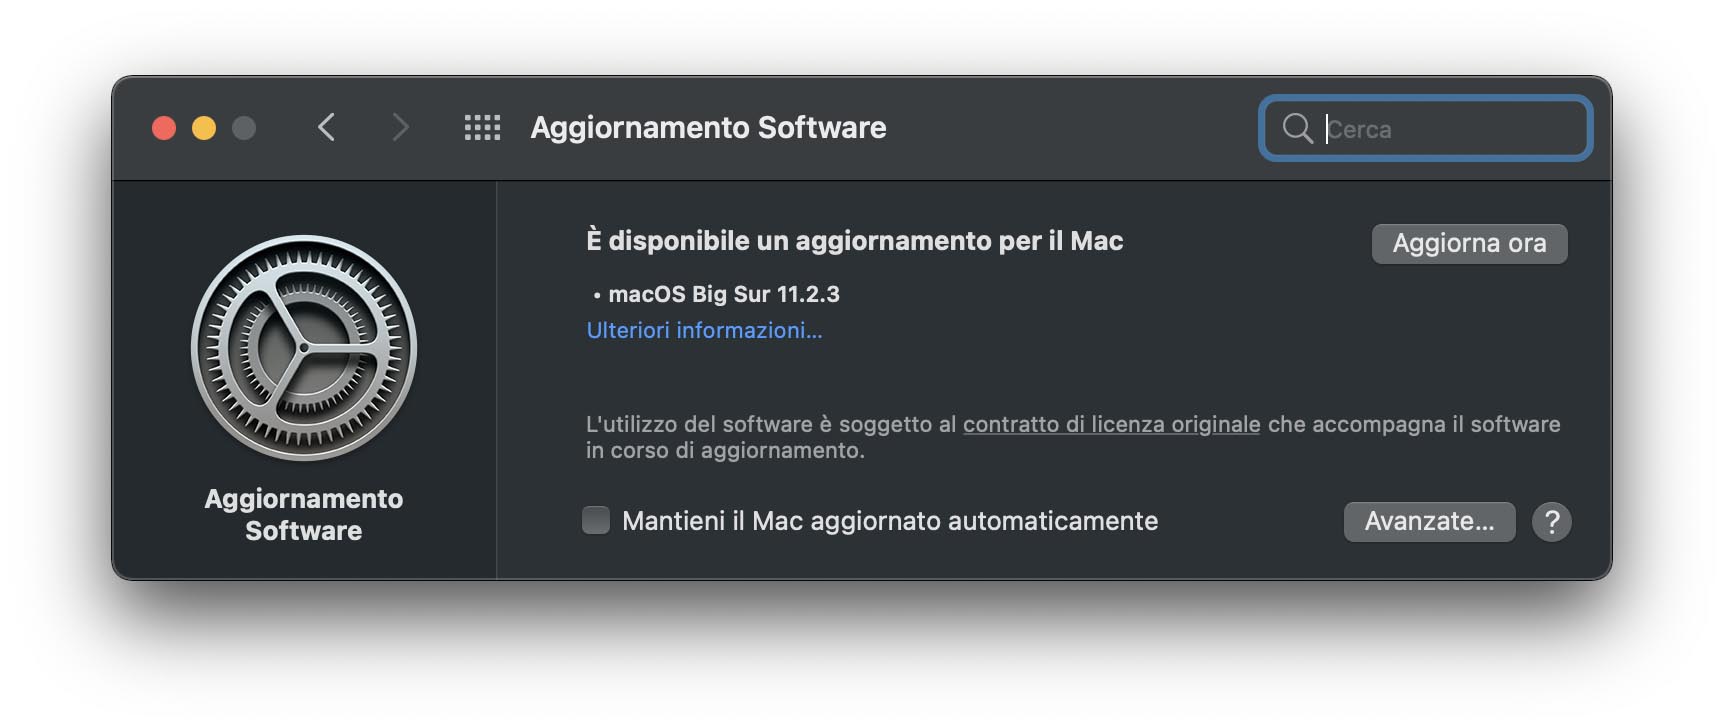
Task: Click the gray zoom window button
Action: point(244,128)
